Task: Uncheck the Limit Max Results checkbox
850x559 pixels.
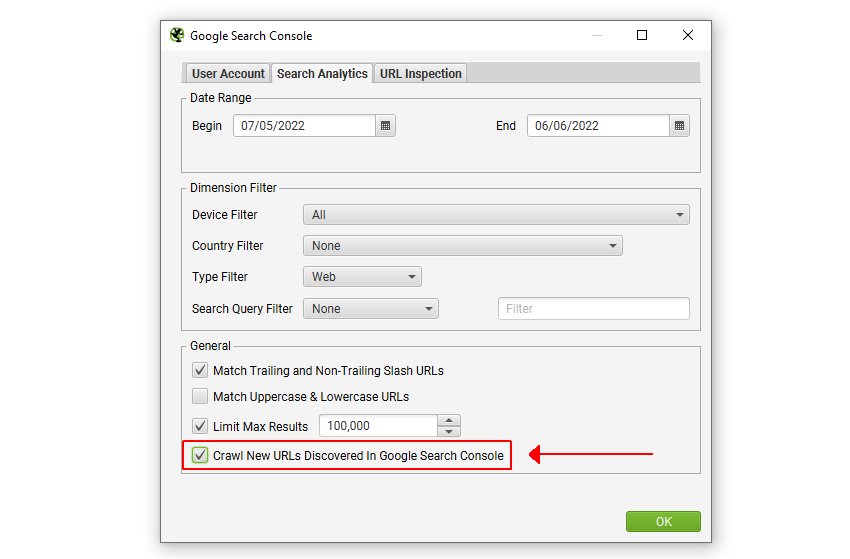Action: click(x=199, y=426)
